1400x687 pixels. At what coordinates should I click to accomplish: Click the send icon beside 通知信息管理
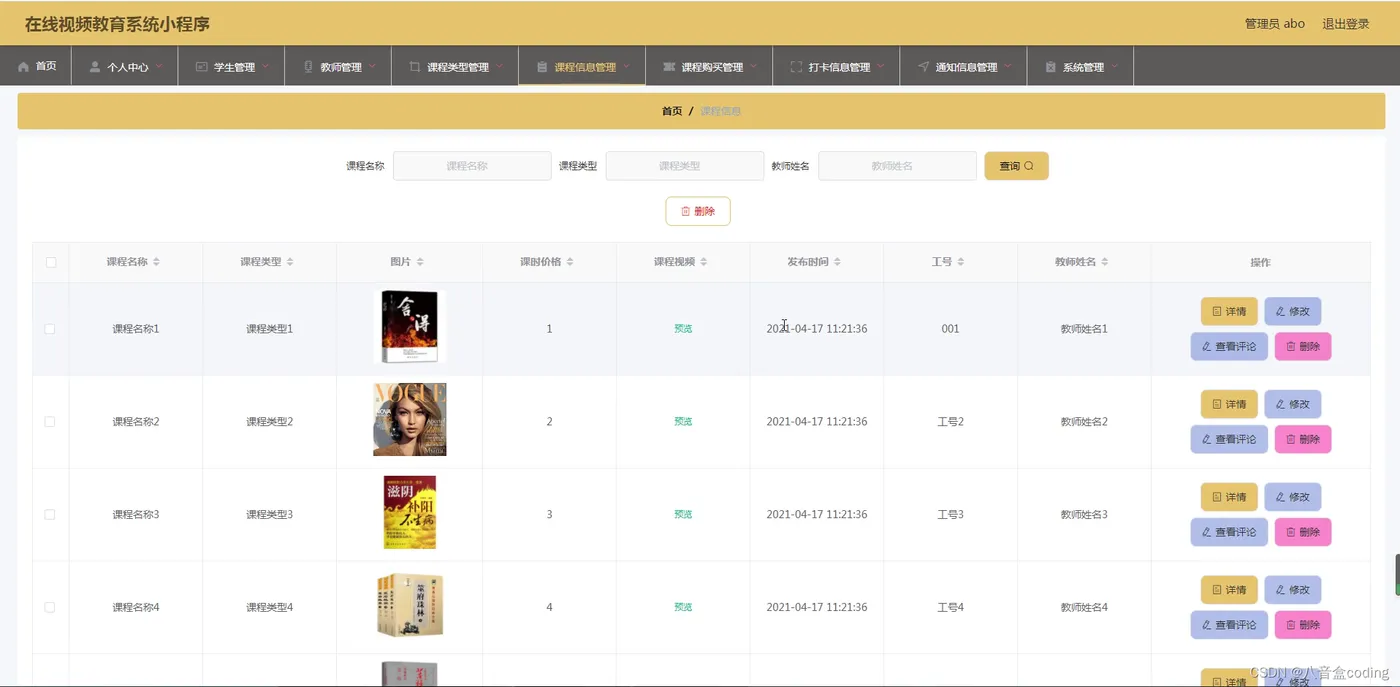[923, 67]
